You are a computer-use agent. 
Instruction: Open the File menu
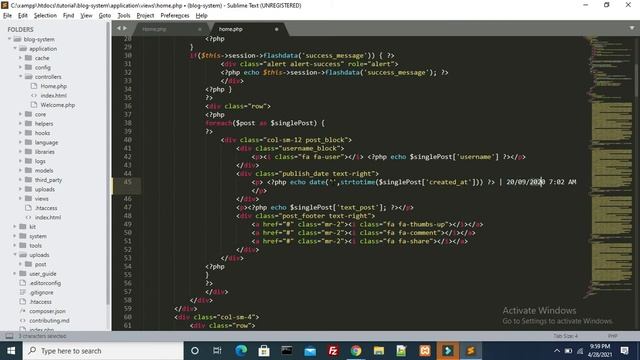tap(7, 16)
